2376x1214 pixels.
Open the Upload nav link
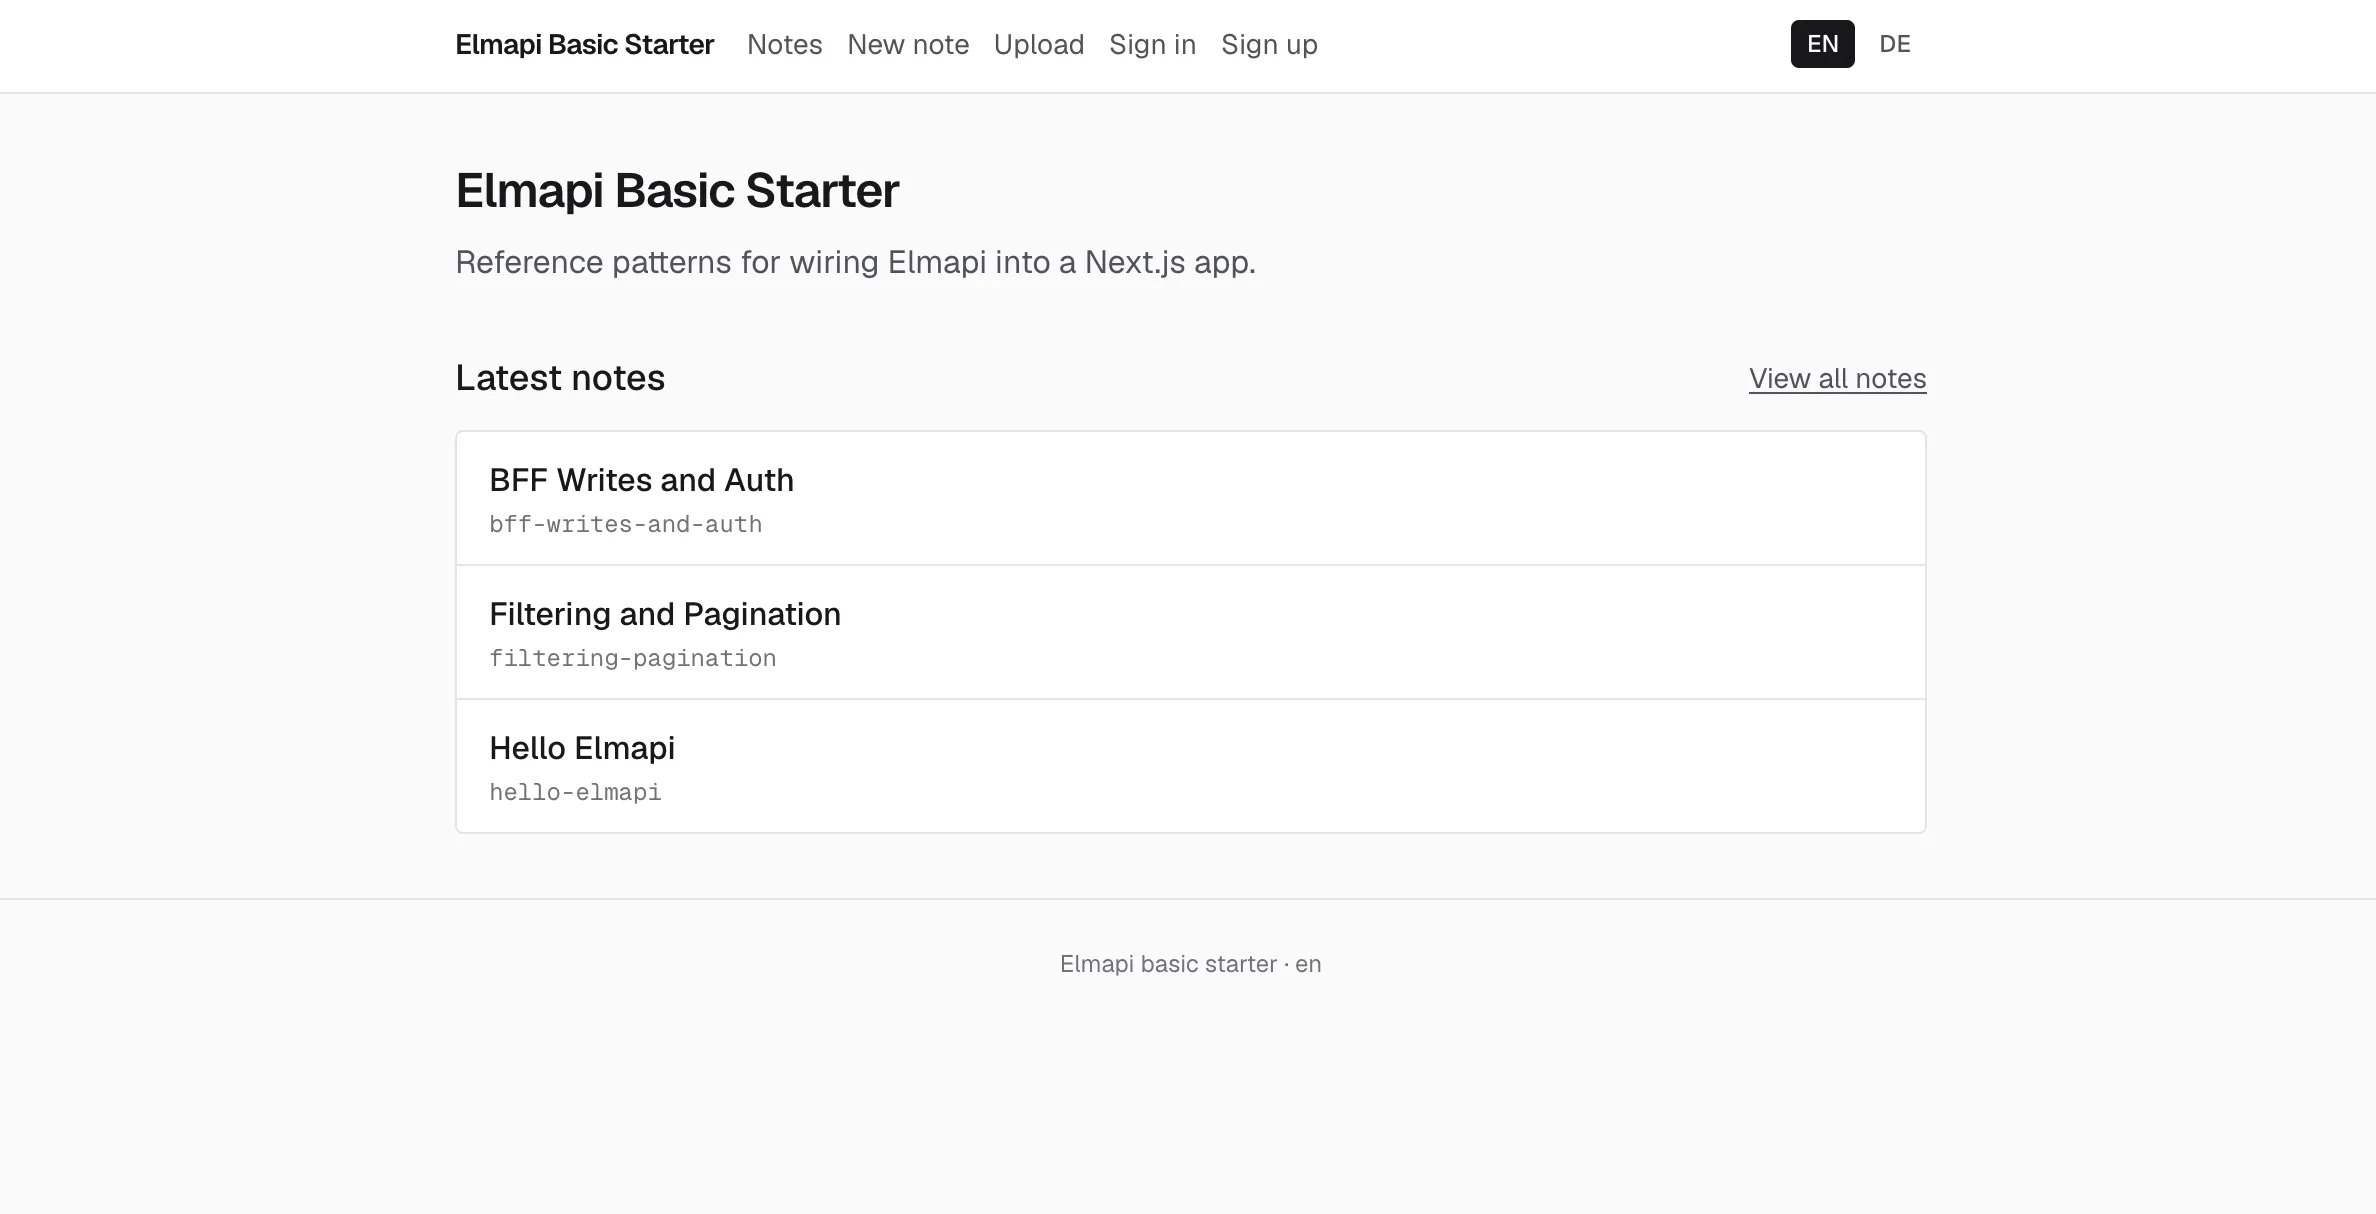click(1039, 45)
